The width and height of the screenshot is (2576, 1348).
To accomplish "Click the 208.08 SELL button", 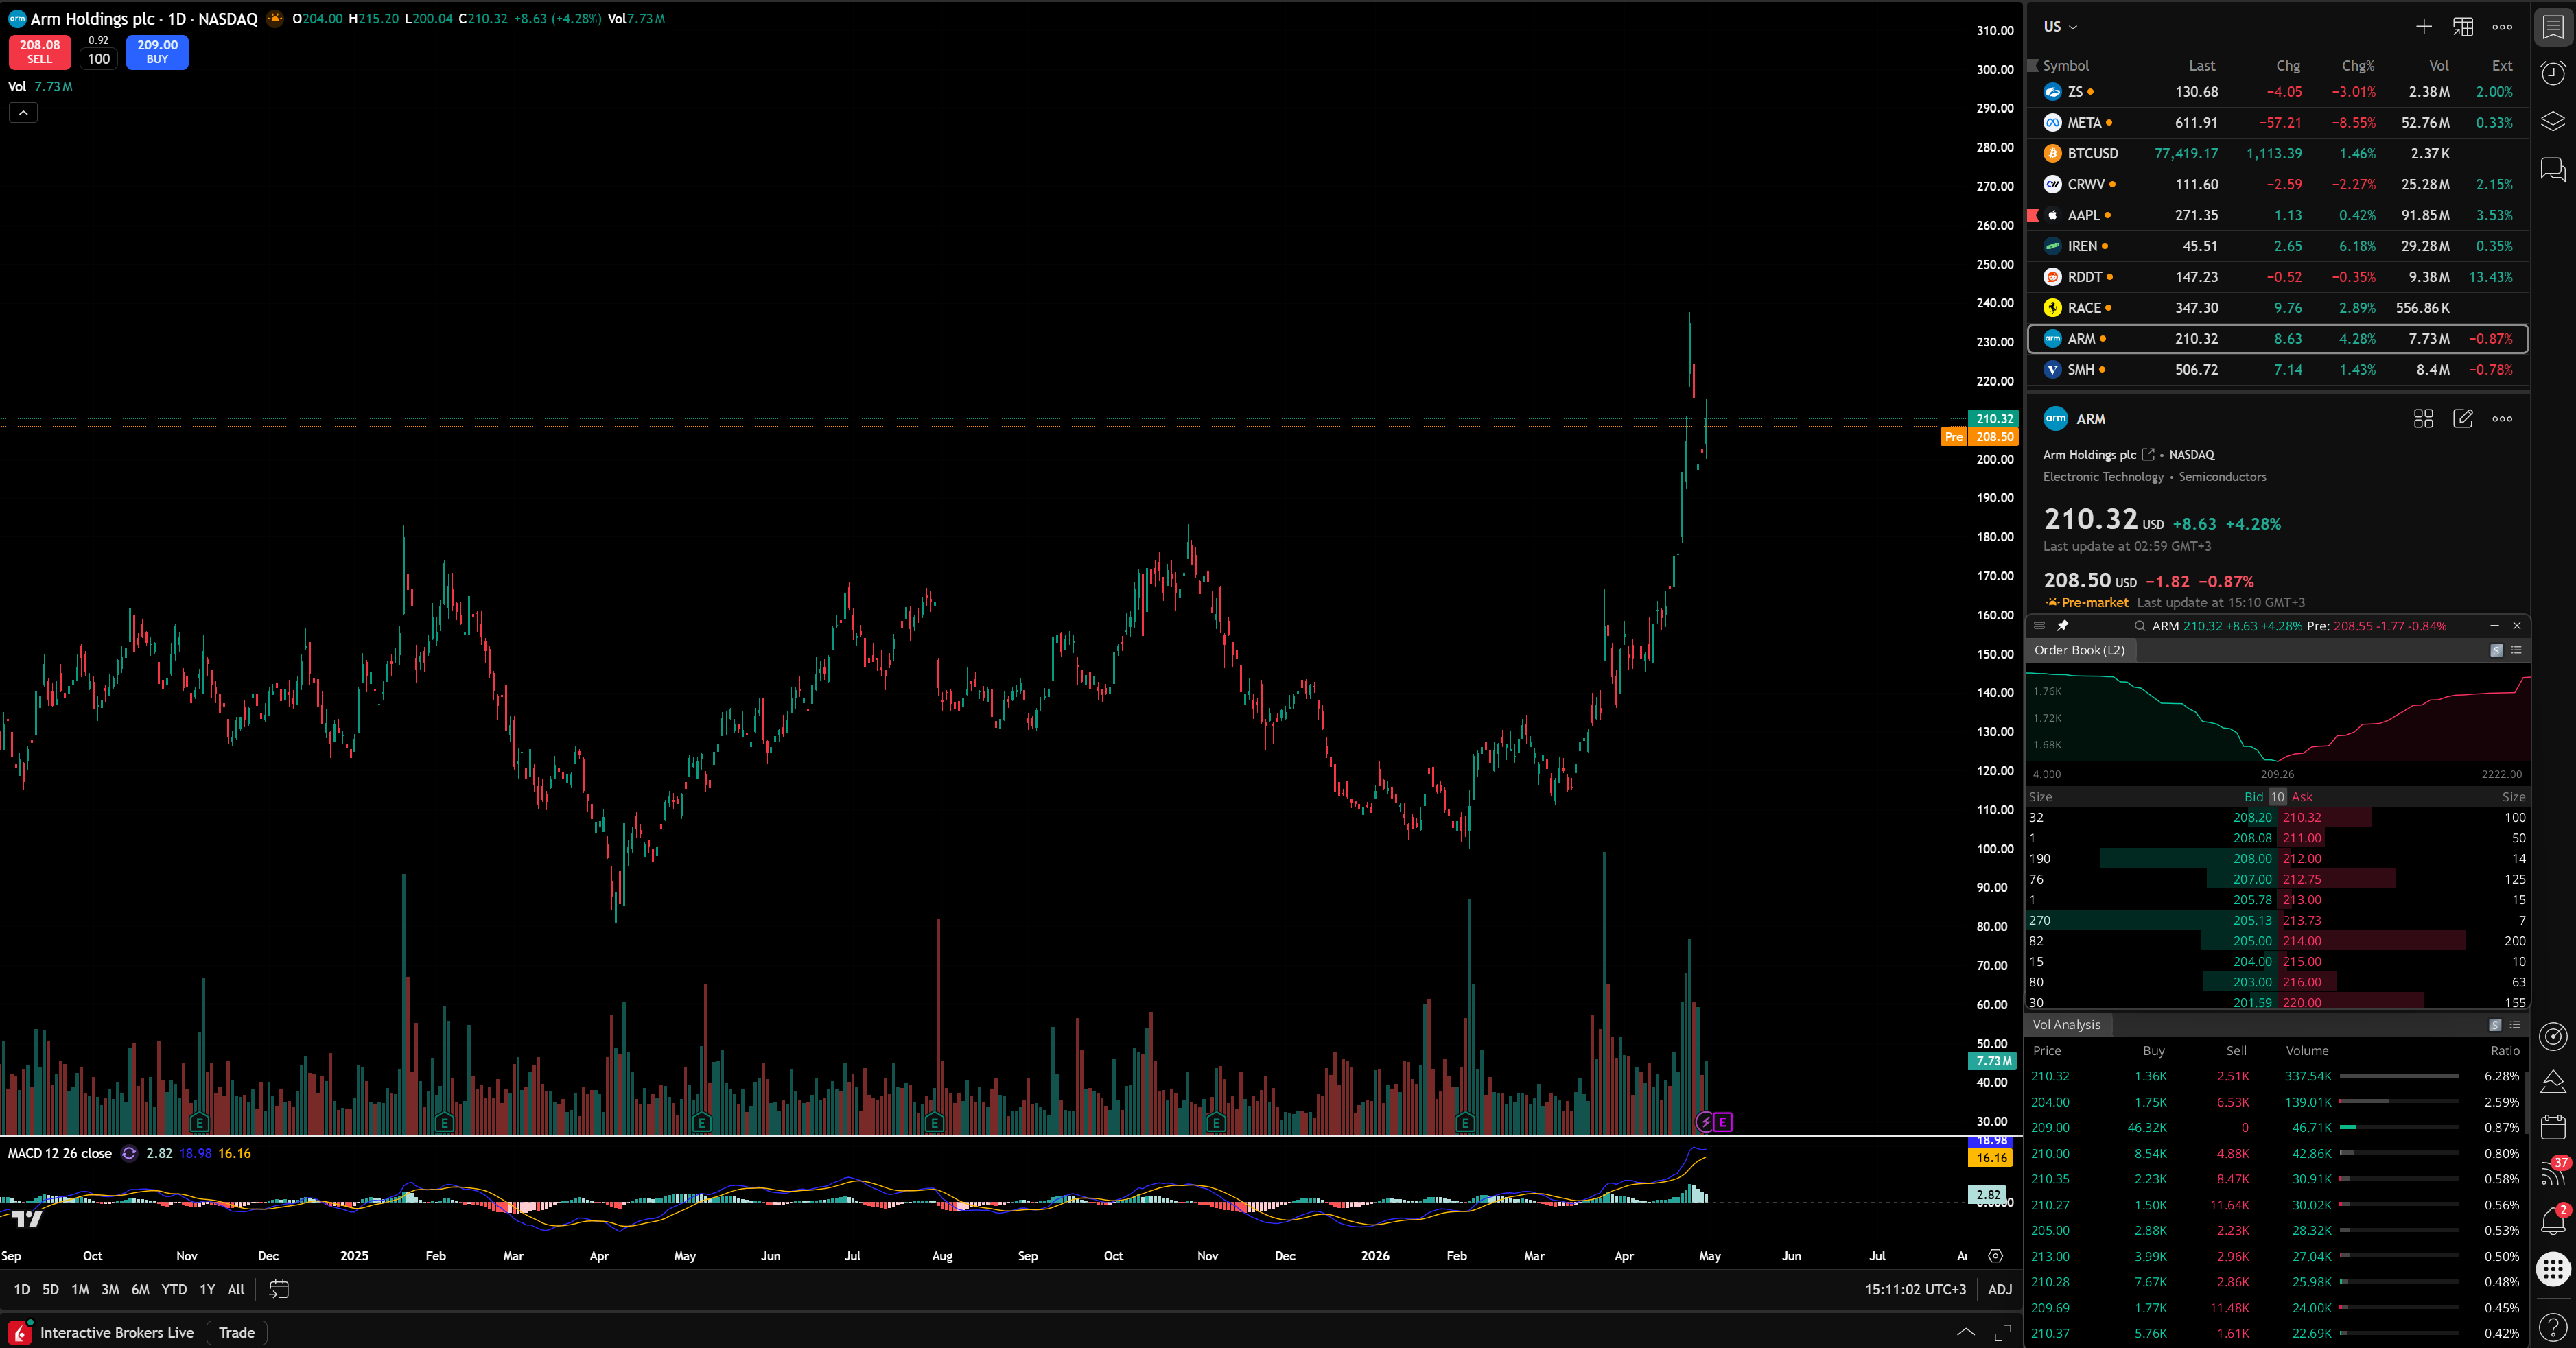I will pyautogui.click(x=40, y=51).
